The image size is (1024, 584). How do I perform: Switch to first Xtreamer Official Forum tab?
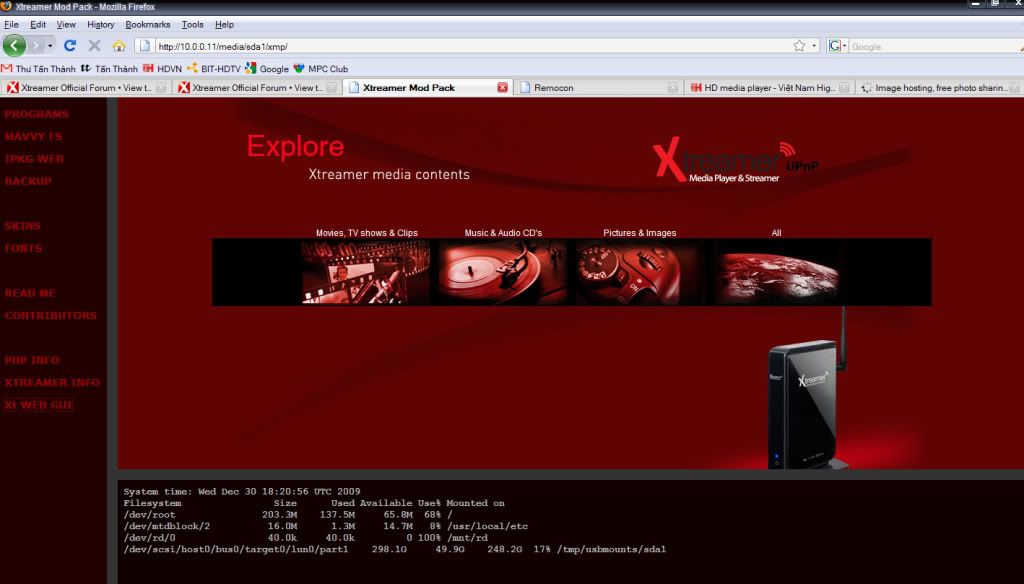[86, 88]
